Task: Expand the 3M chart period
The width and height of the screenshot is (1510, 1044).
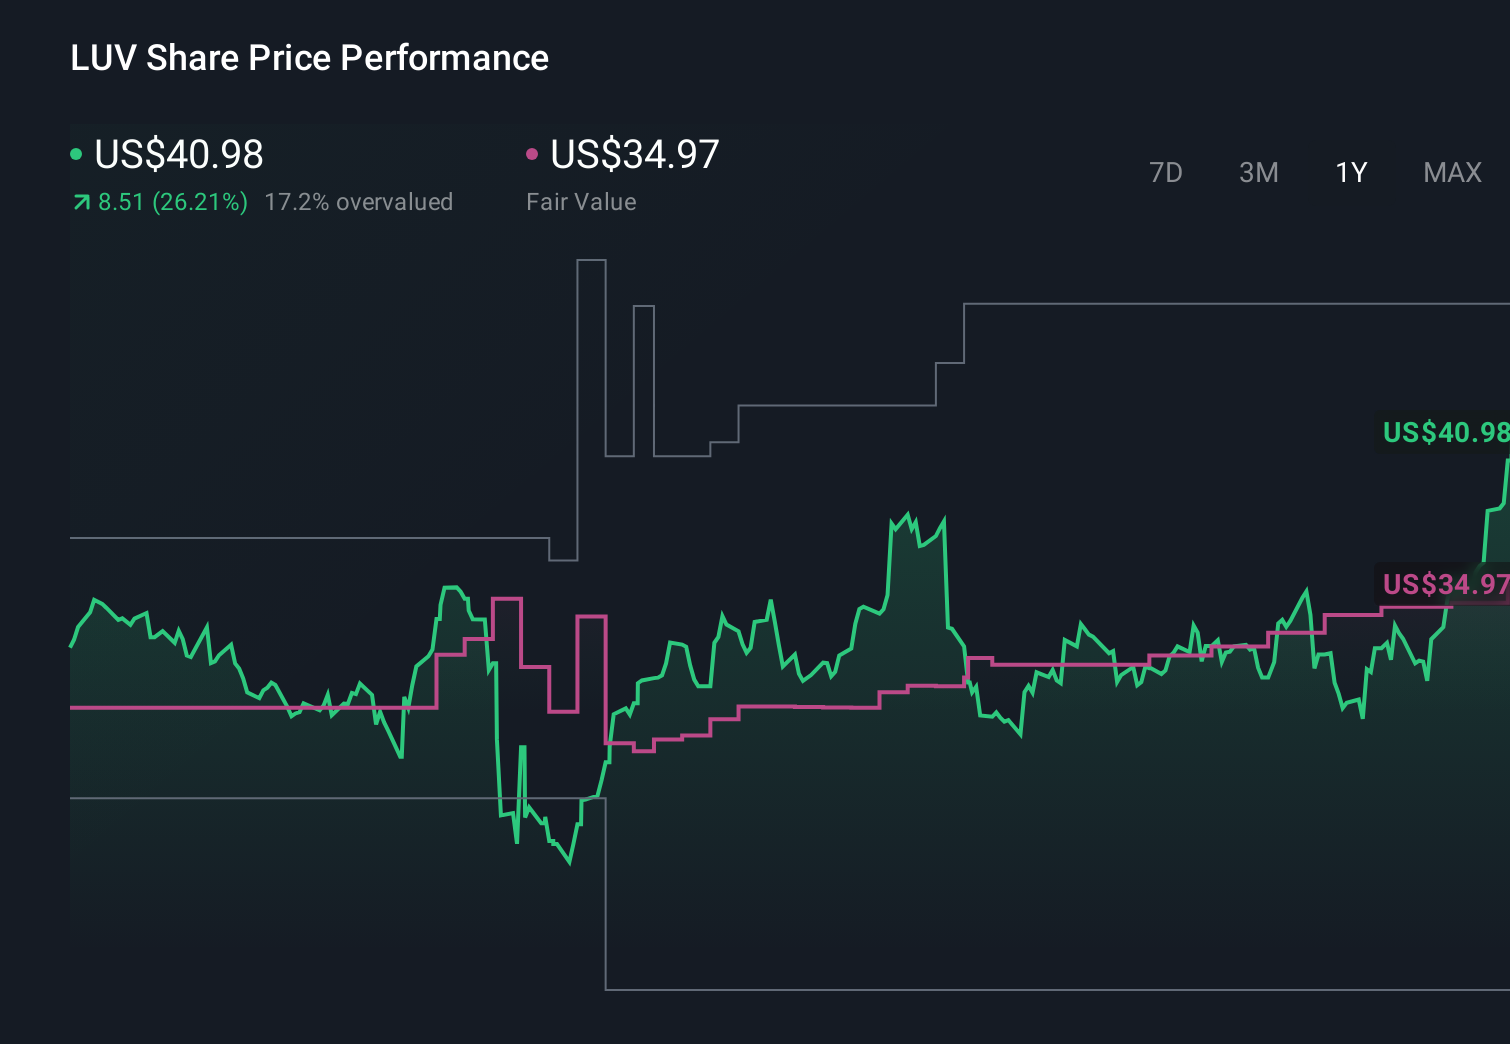Action: click(x=1258, y=172)
